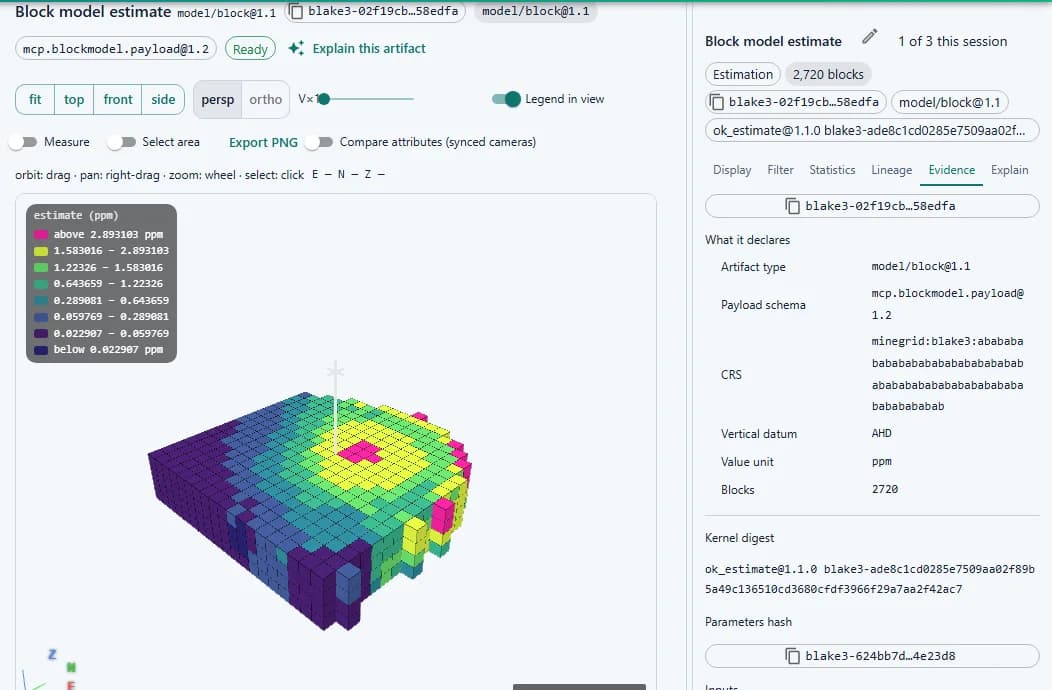Click the Estimation chip
1052x690 pixels.
[x=743, y=75]
